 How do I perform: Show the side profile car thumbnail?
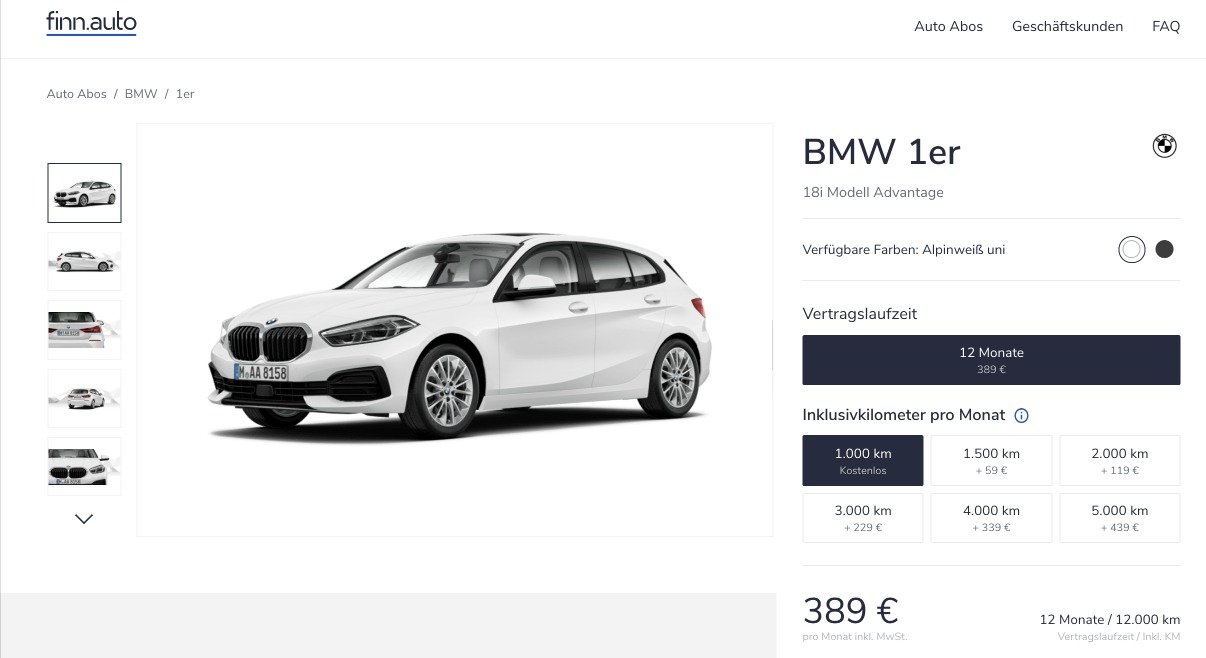click(84, 262)
